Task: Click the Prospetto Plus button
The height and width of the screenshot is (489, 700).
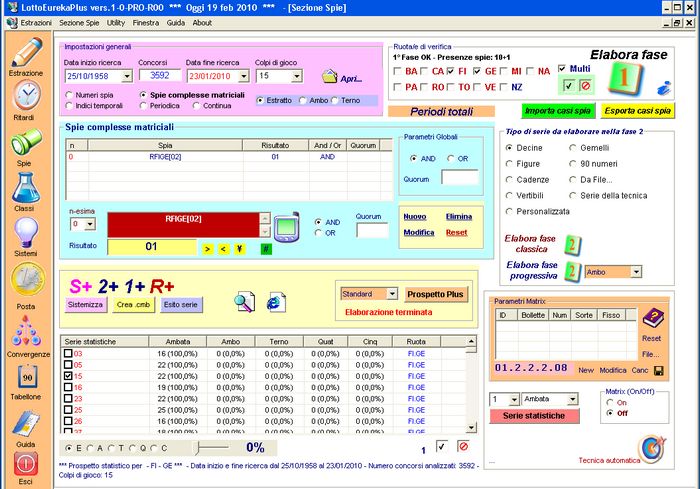Action: pos(435,294)
